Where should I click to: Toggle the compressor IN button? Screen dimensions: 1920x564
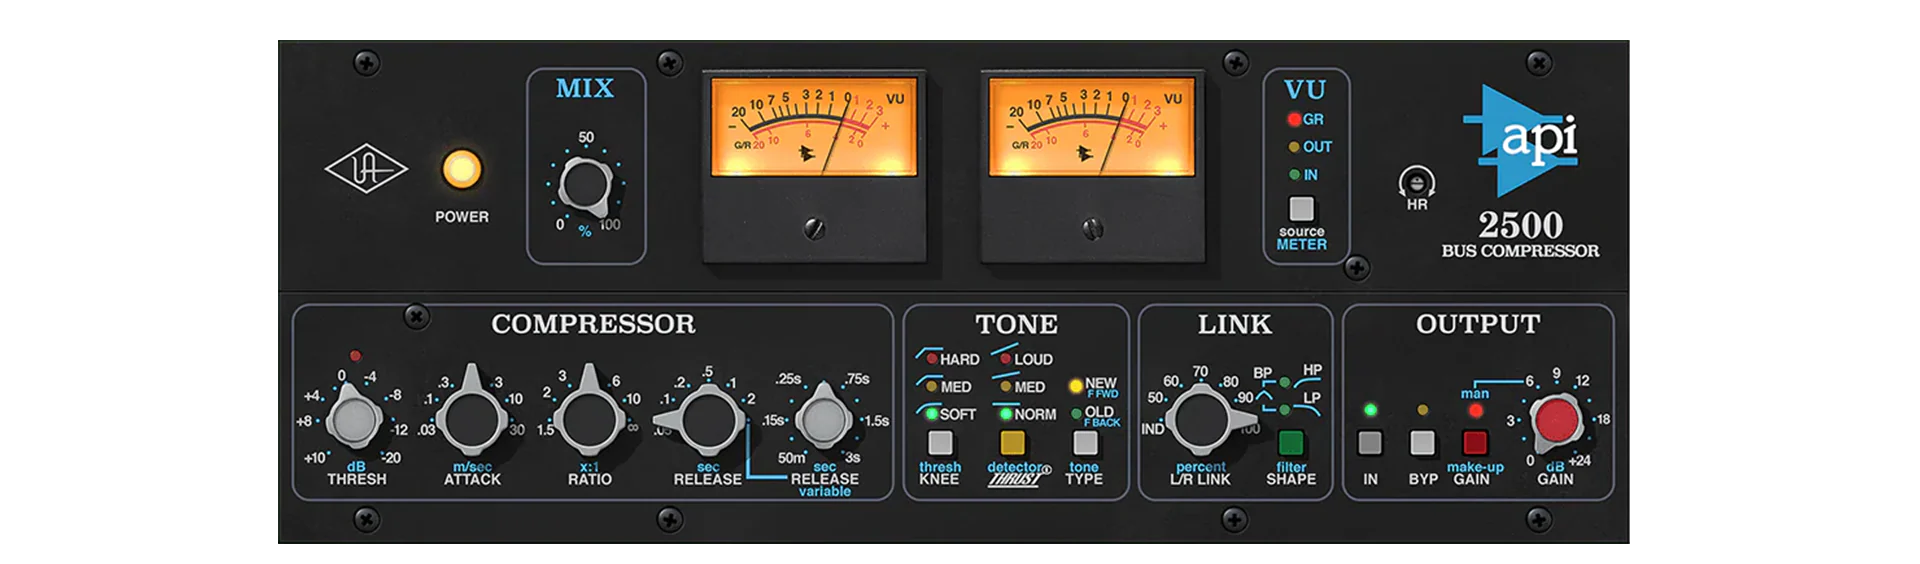1370,443
